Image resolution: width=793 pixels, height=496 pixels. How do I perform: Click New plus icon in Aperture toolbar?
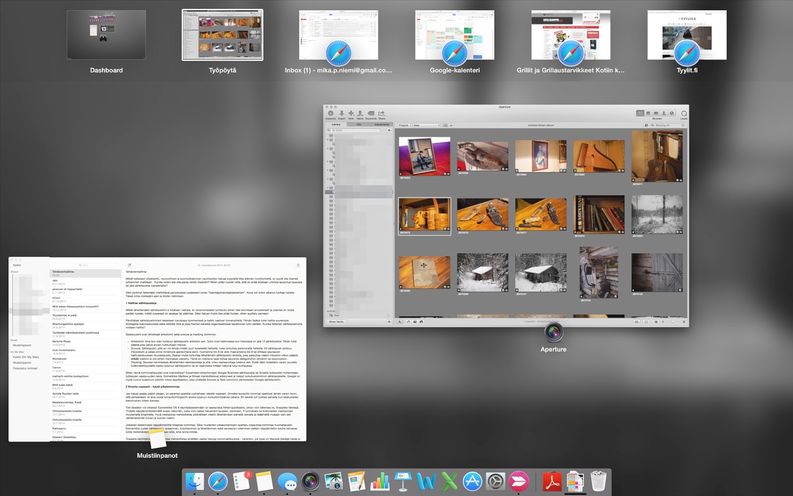[351, 114]
